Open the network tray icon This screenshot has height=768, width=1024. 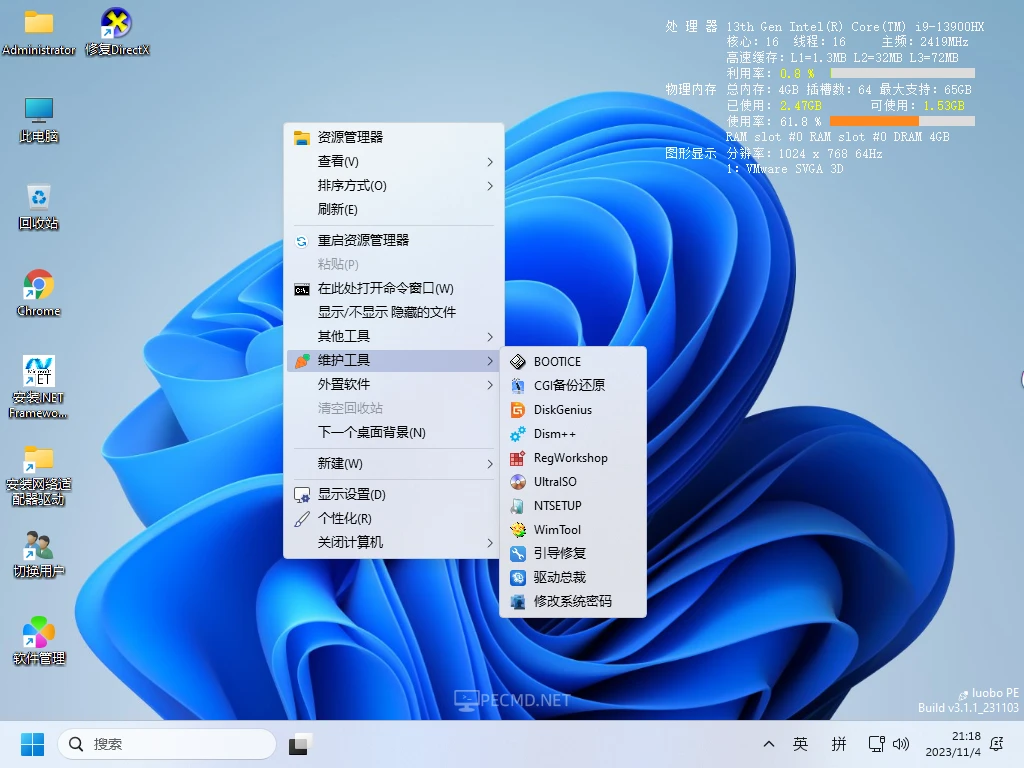(876, 744)
